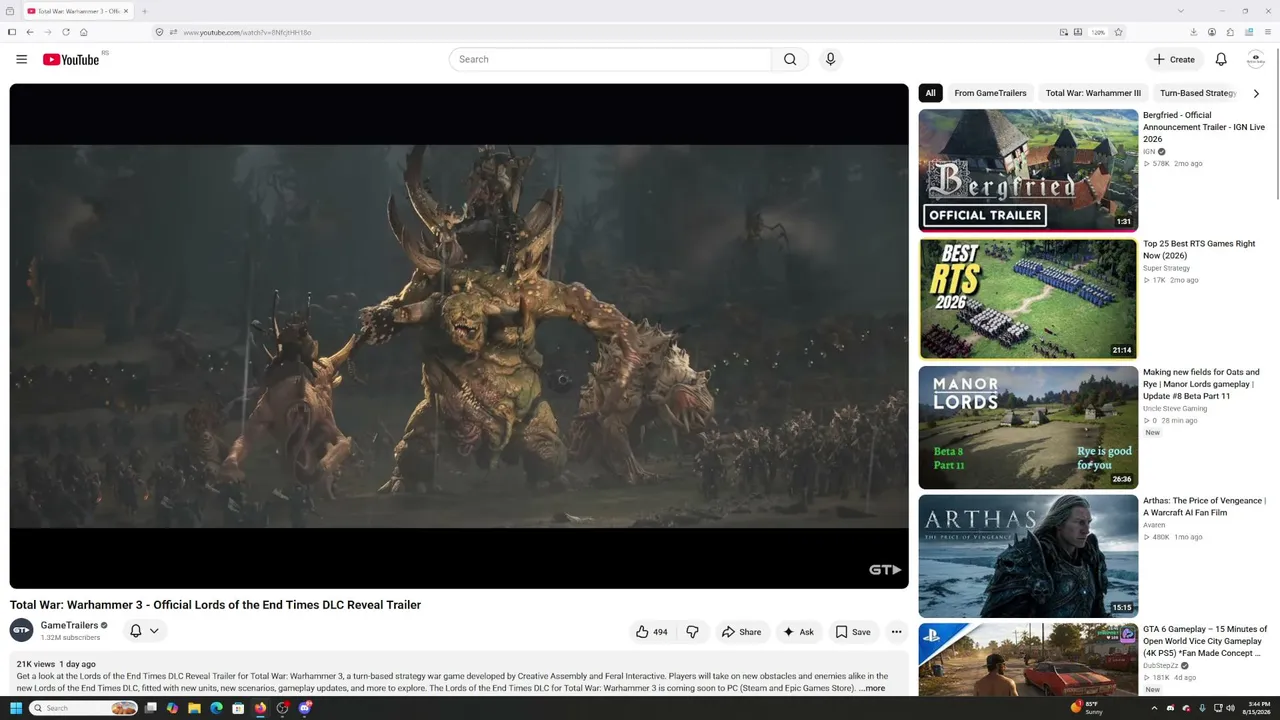Open YouTube notifications bell
This screenshot has height=720, width=1280.
[x=1221, y=59]
